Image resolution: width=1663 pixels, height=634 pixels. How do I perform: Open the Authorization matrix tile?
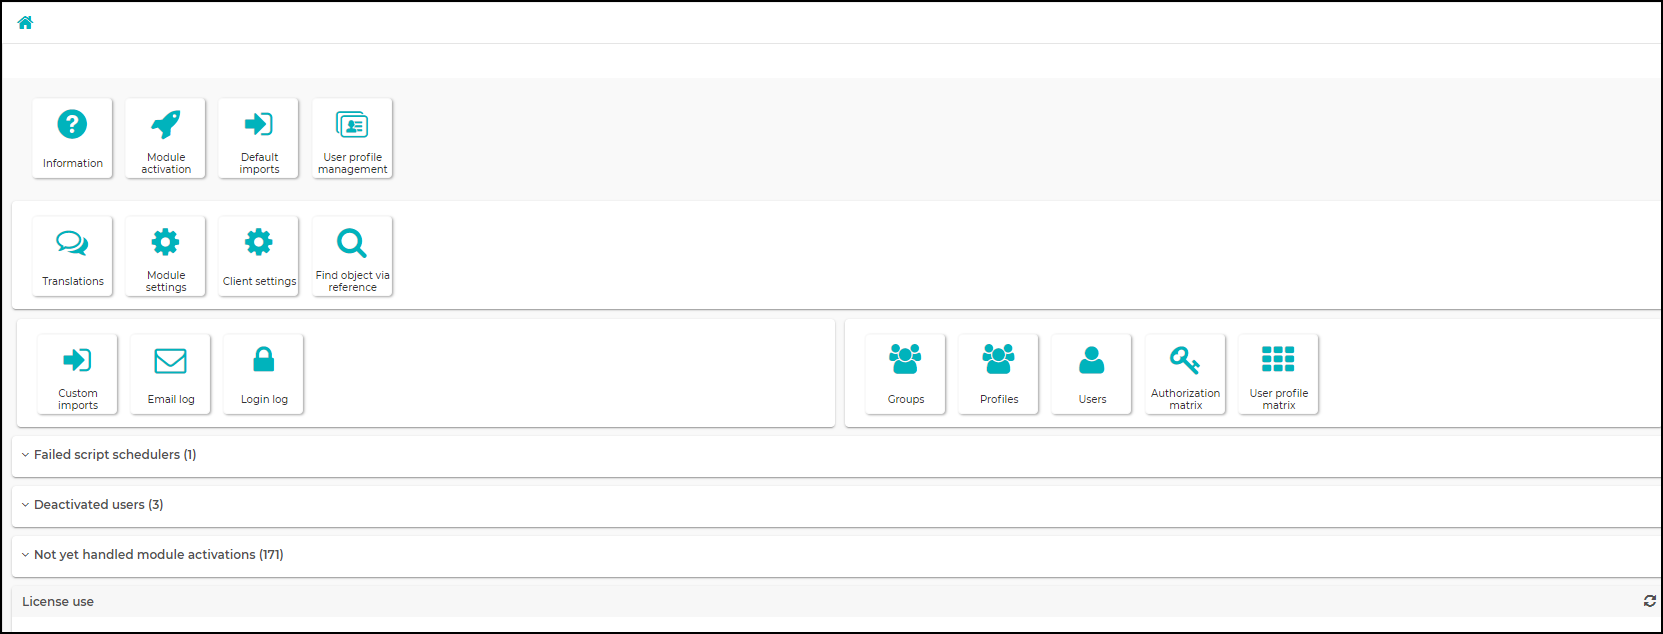[x=1185, y=374]
